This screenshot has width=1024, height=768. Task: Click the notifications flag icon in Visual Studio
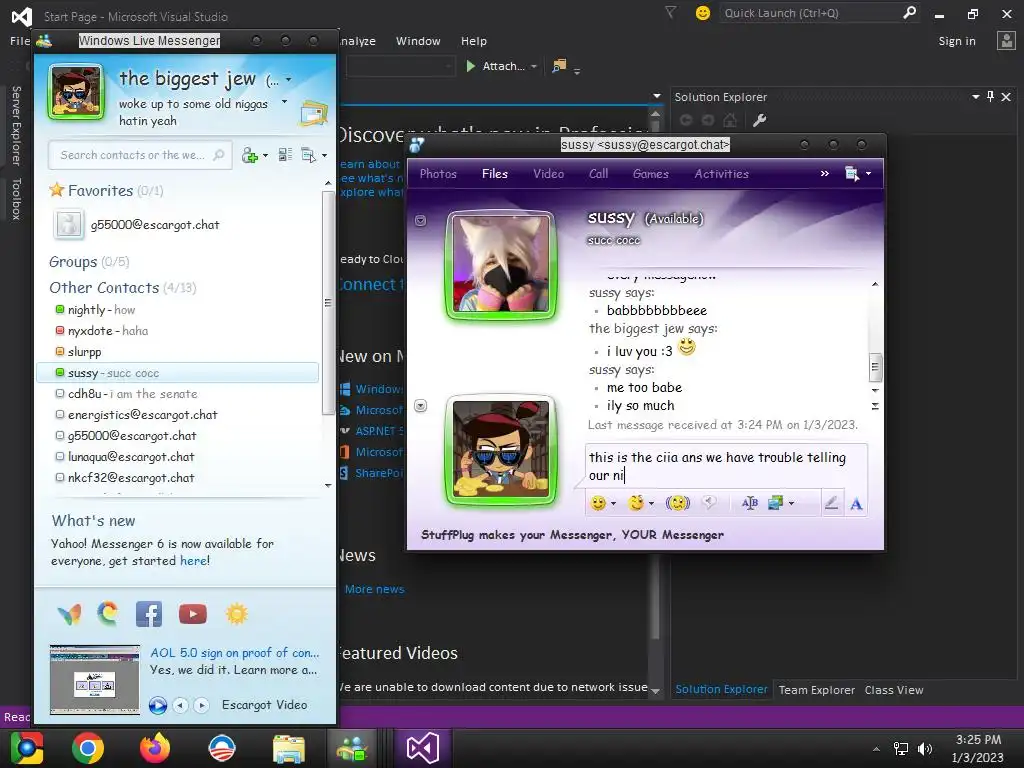click(x=670, y=12)
